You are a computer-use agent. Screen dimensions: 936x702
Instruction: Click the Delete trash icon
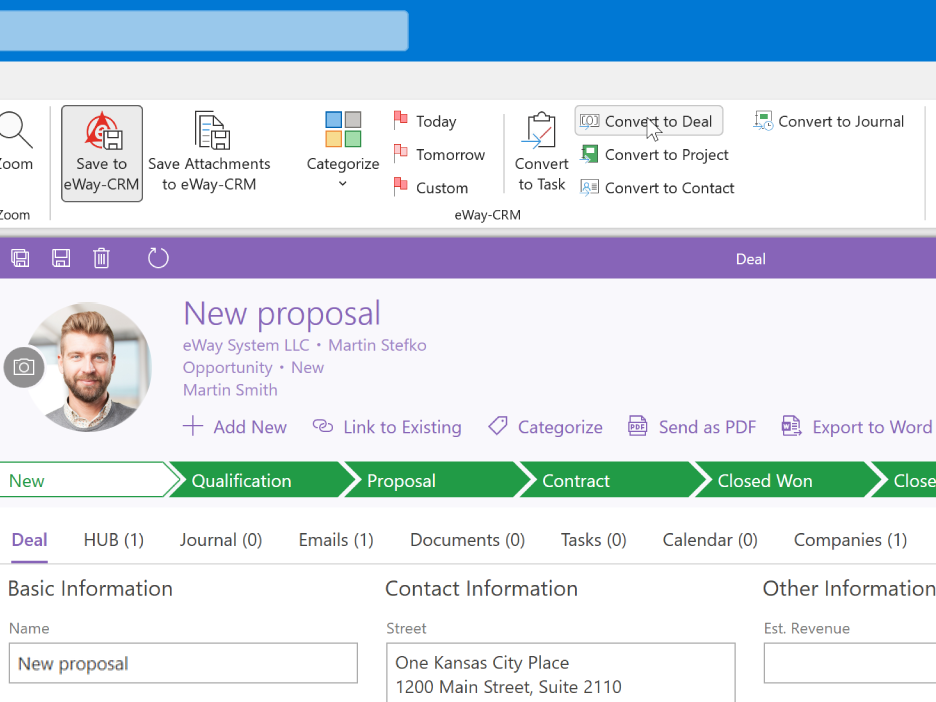tap(101, 258)
